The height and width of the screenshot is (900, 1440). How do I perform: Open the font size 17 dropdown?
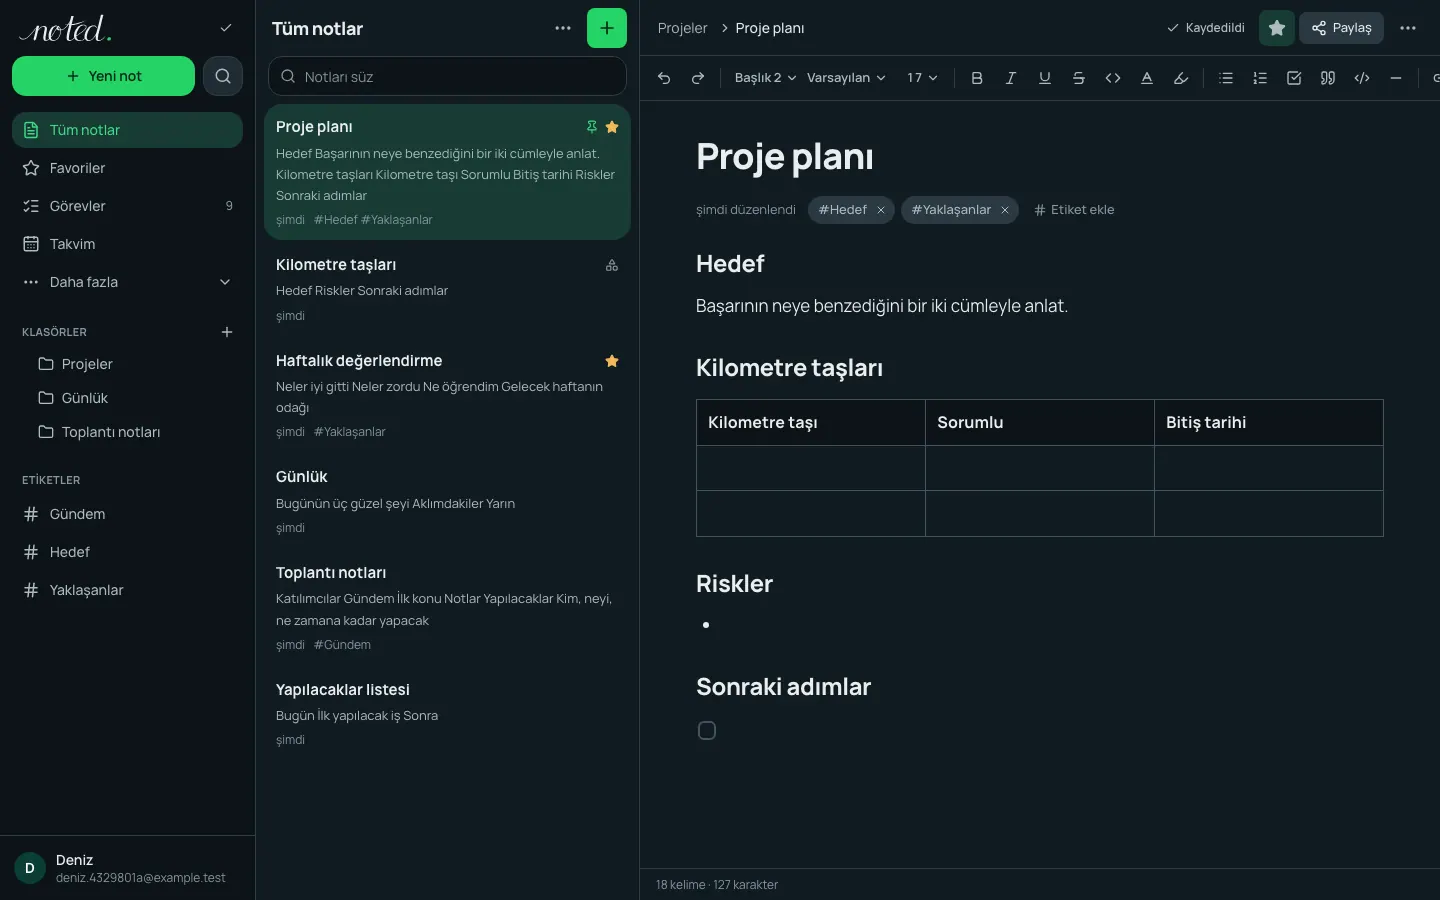922,78
